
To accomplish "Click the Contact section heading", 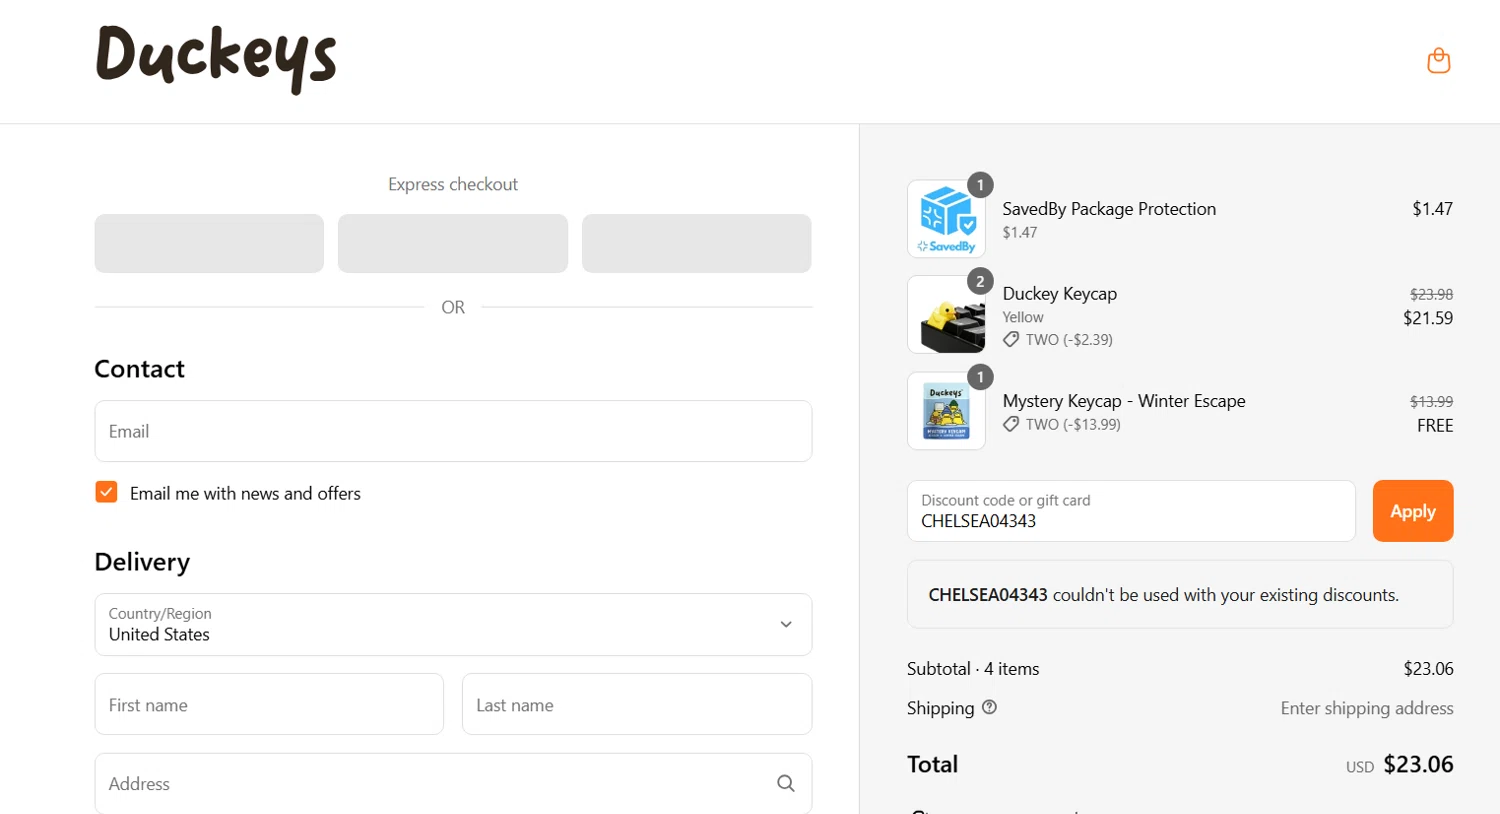I will [139, 369].
